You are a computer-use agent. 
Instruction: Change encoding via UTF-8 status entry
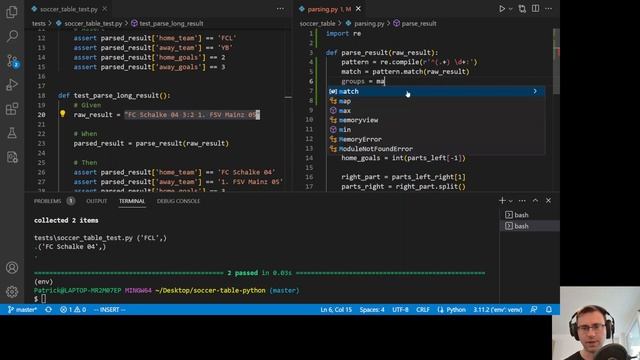tap(400, 309)
